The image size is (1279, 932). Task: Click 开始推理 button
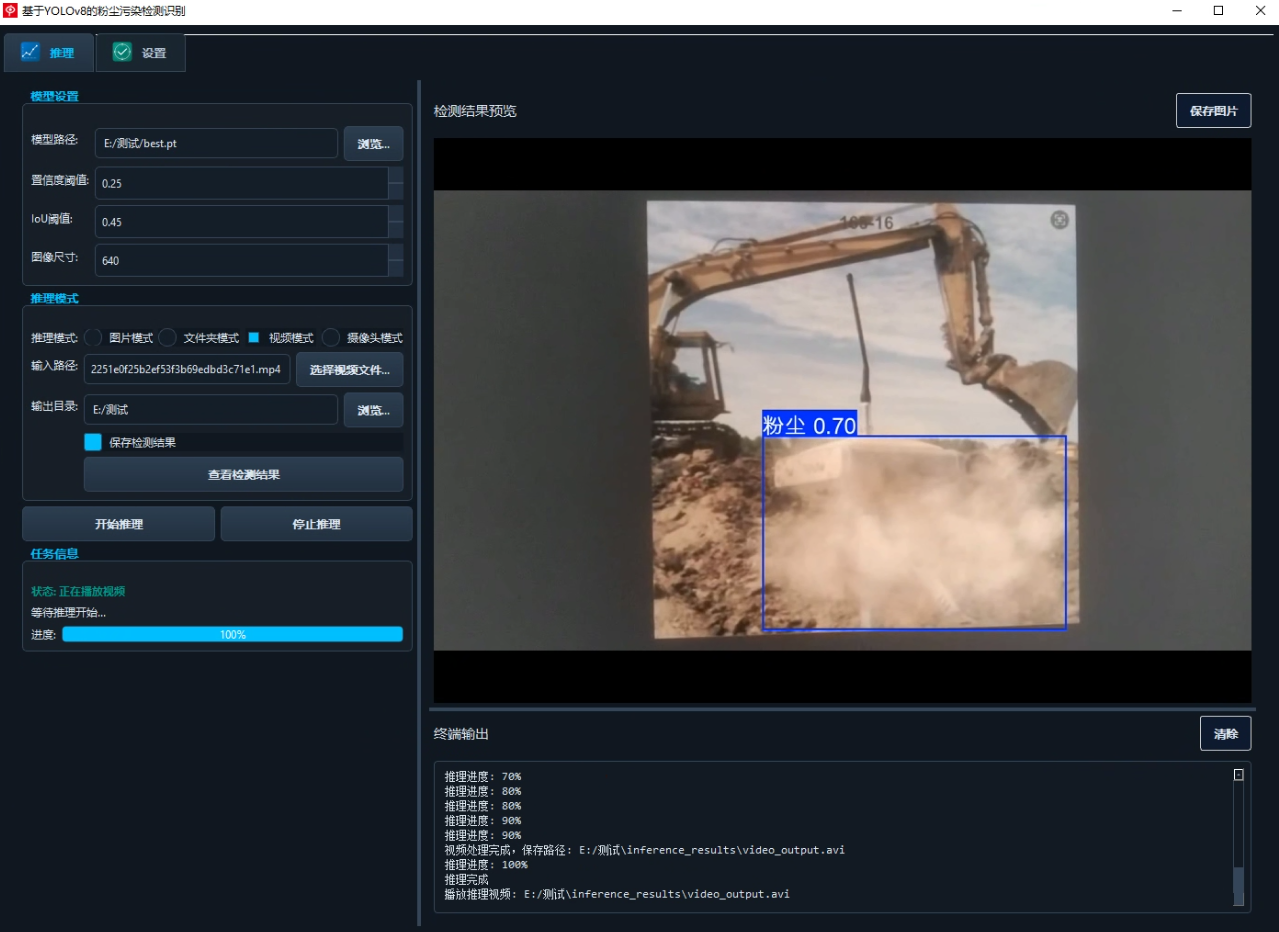(119, 524)
